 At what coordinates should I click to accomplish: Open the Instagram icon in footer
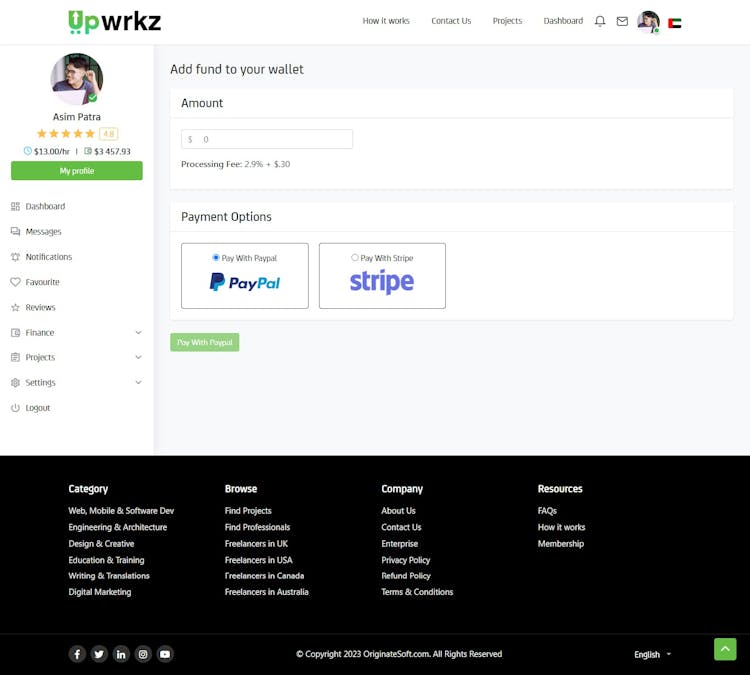coord(143,654)
